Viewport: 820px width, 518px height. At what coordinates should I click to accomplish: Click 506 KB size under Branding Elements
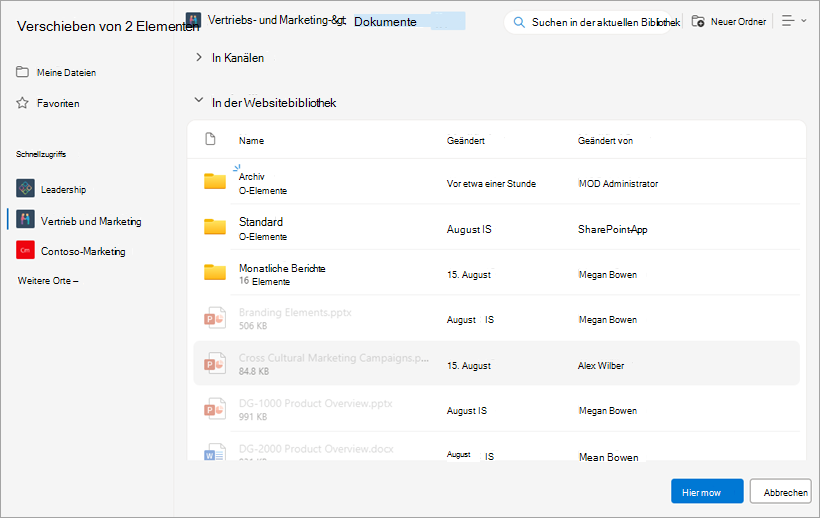point(253,326)
